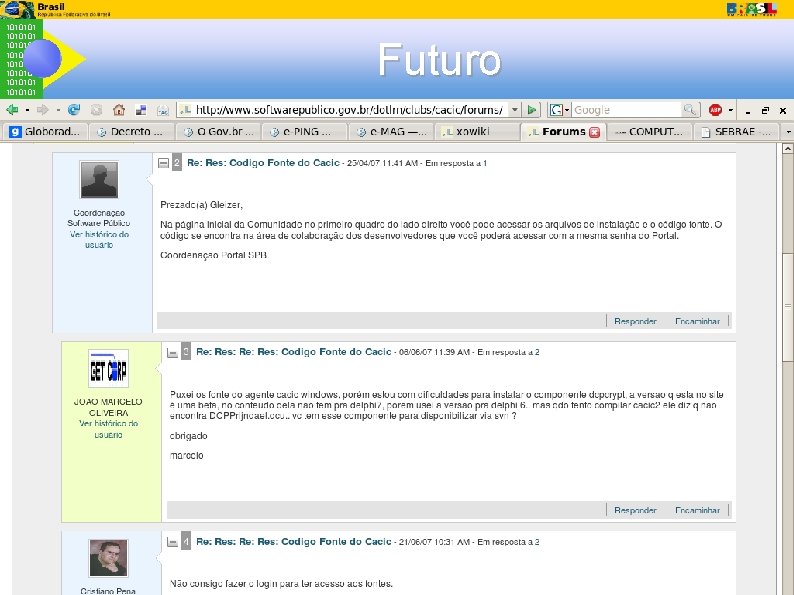The width and height of the screenshot is (794, 595).
Task: Click the number 2 badge of message 2
Action: coord(177,163)
